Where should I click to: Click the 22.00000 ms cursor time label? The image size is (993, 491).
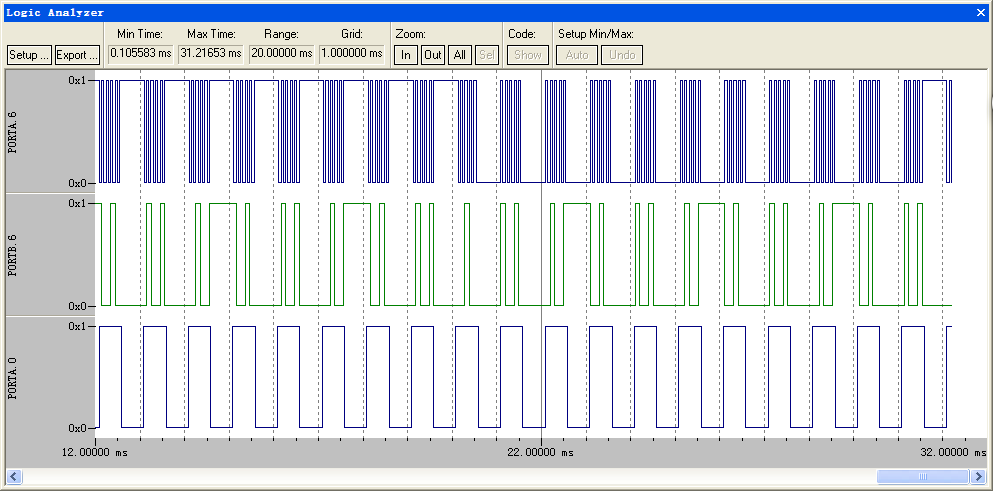coord(541,453)
